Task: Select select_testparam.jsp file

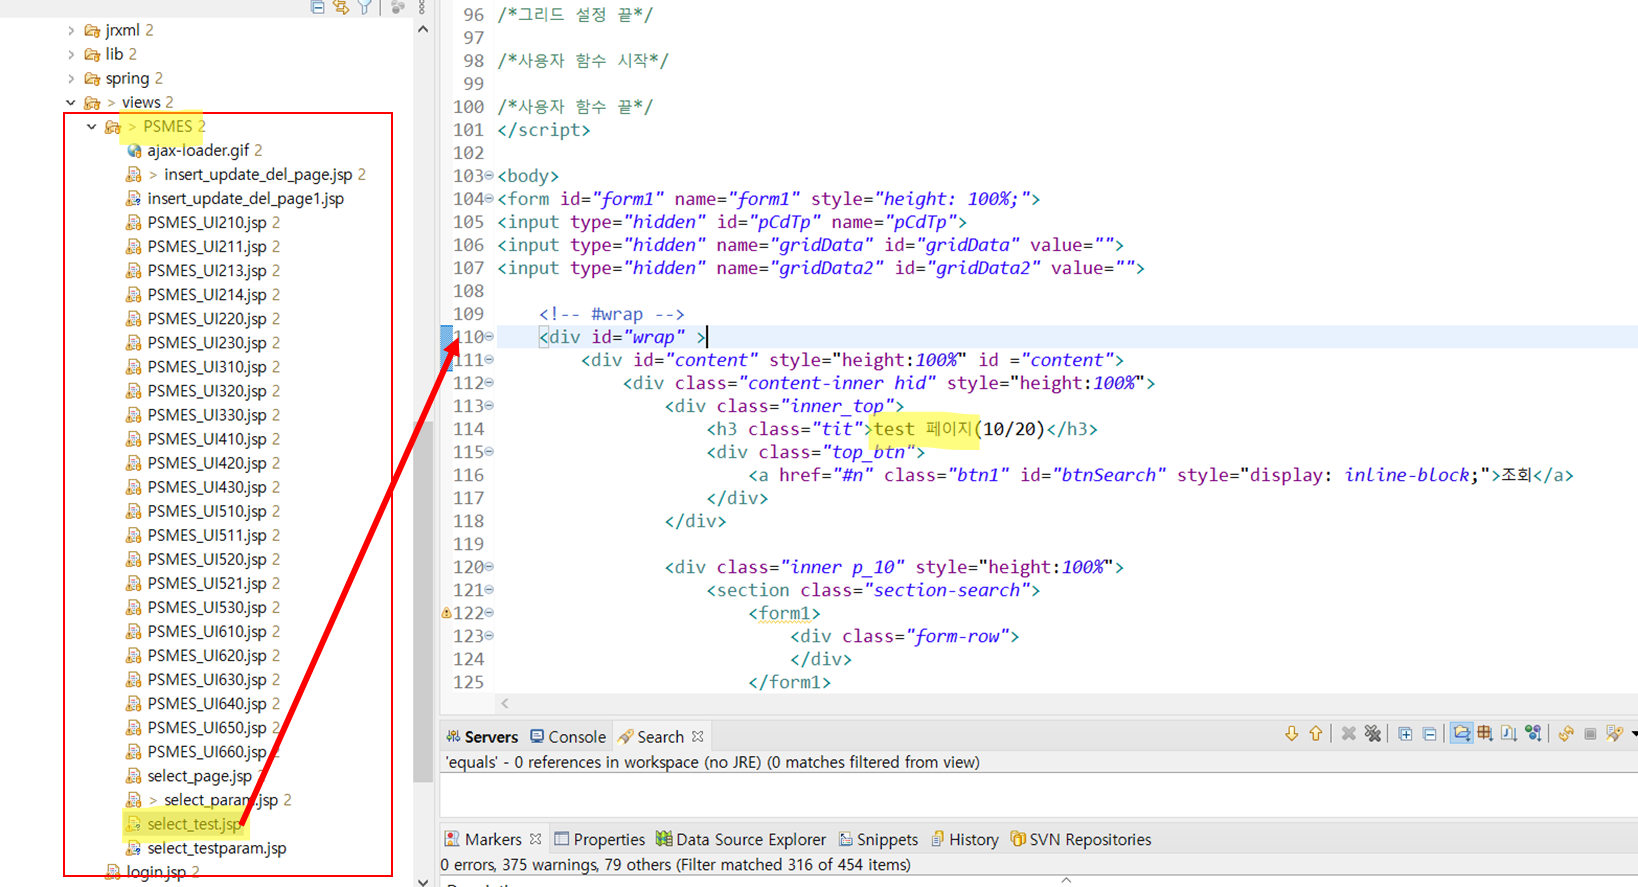Action: (x=216, y=848)
